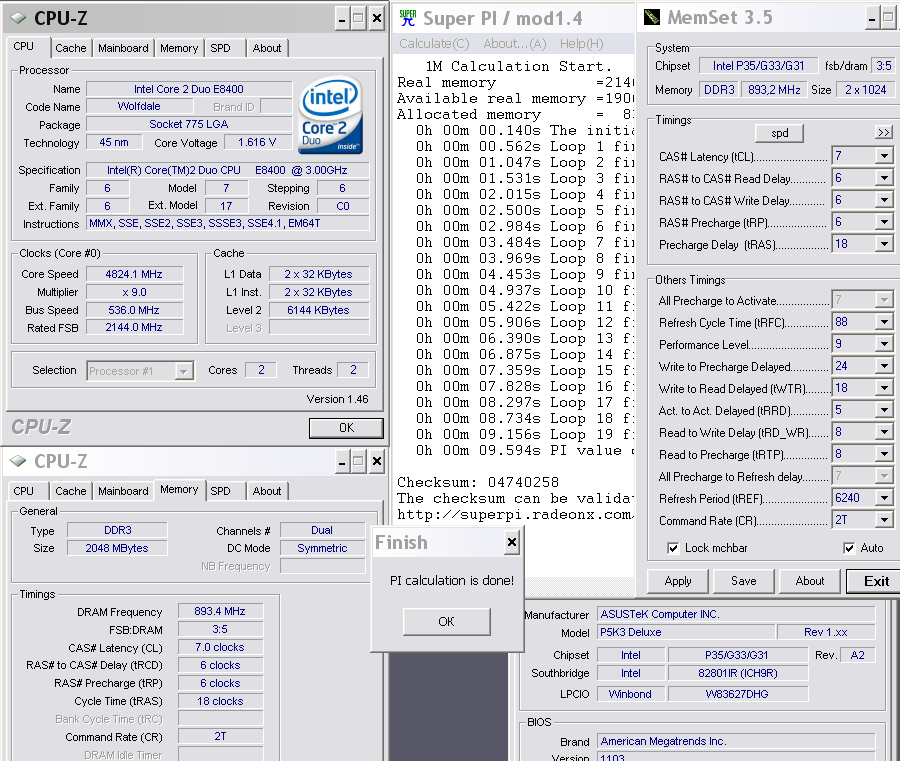
Task: Close the top CPU-Z window
Action: click(377, 19)
